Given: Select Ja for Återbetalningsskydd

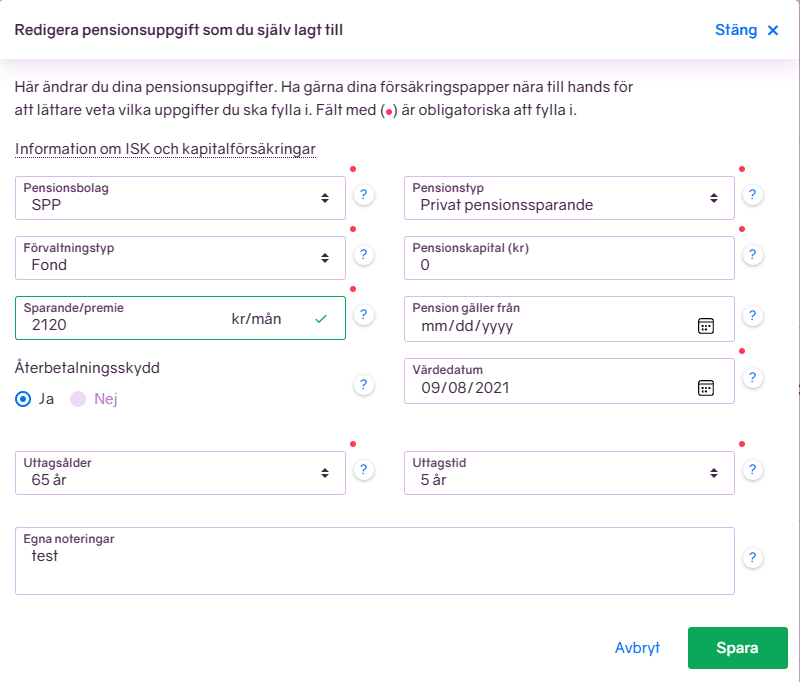Looking at the screenshot, I should pyautogui.click(x=24, y=399).
